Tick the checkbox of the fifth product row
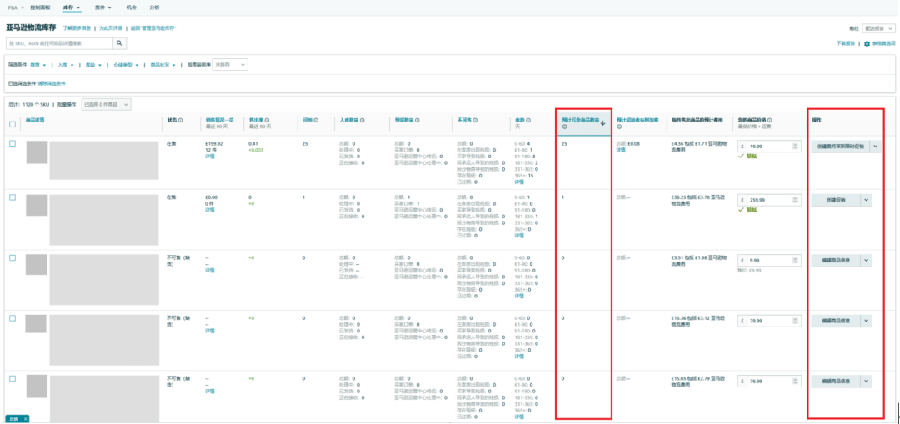 click(x=13, y=379)
